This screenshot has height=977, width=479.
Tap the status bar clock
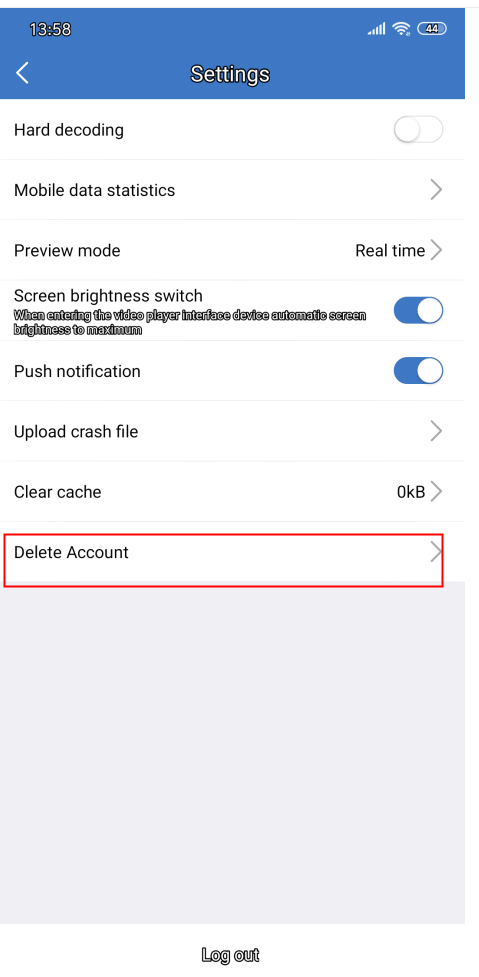50,29
